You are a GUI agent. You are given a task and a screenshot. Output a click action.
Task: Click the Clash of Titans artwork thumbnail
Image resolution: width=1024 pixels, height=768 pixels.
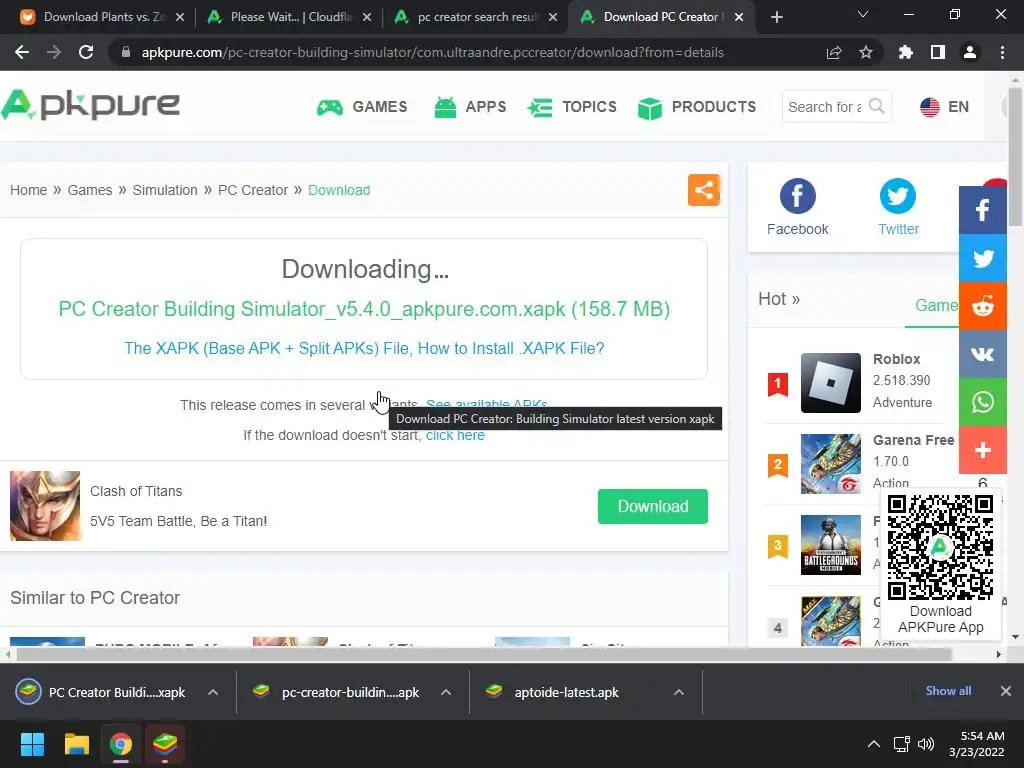pyautogui.click(x=45, y=506)
